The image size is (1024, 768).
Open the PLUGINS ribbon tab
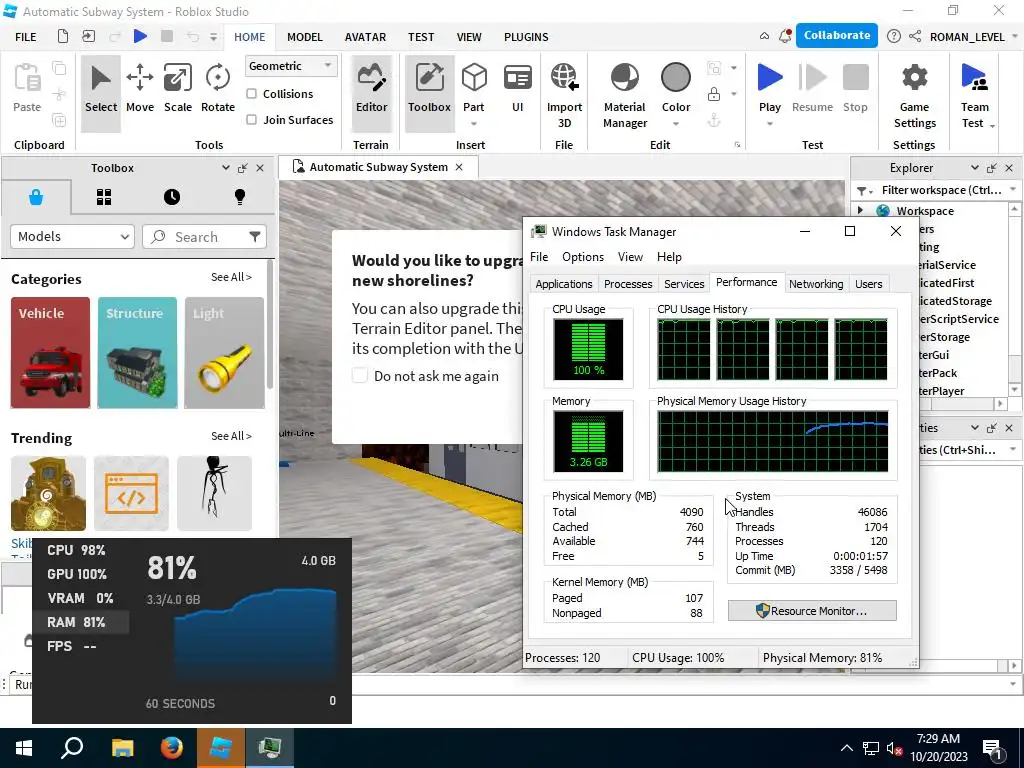526,37
